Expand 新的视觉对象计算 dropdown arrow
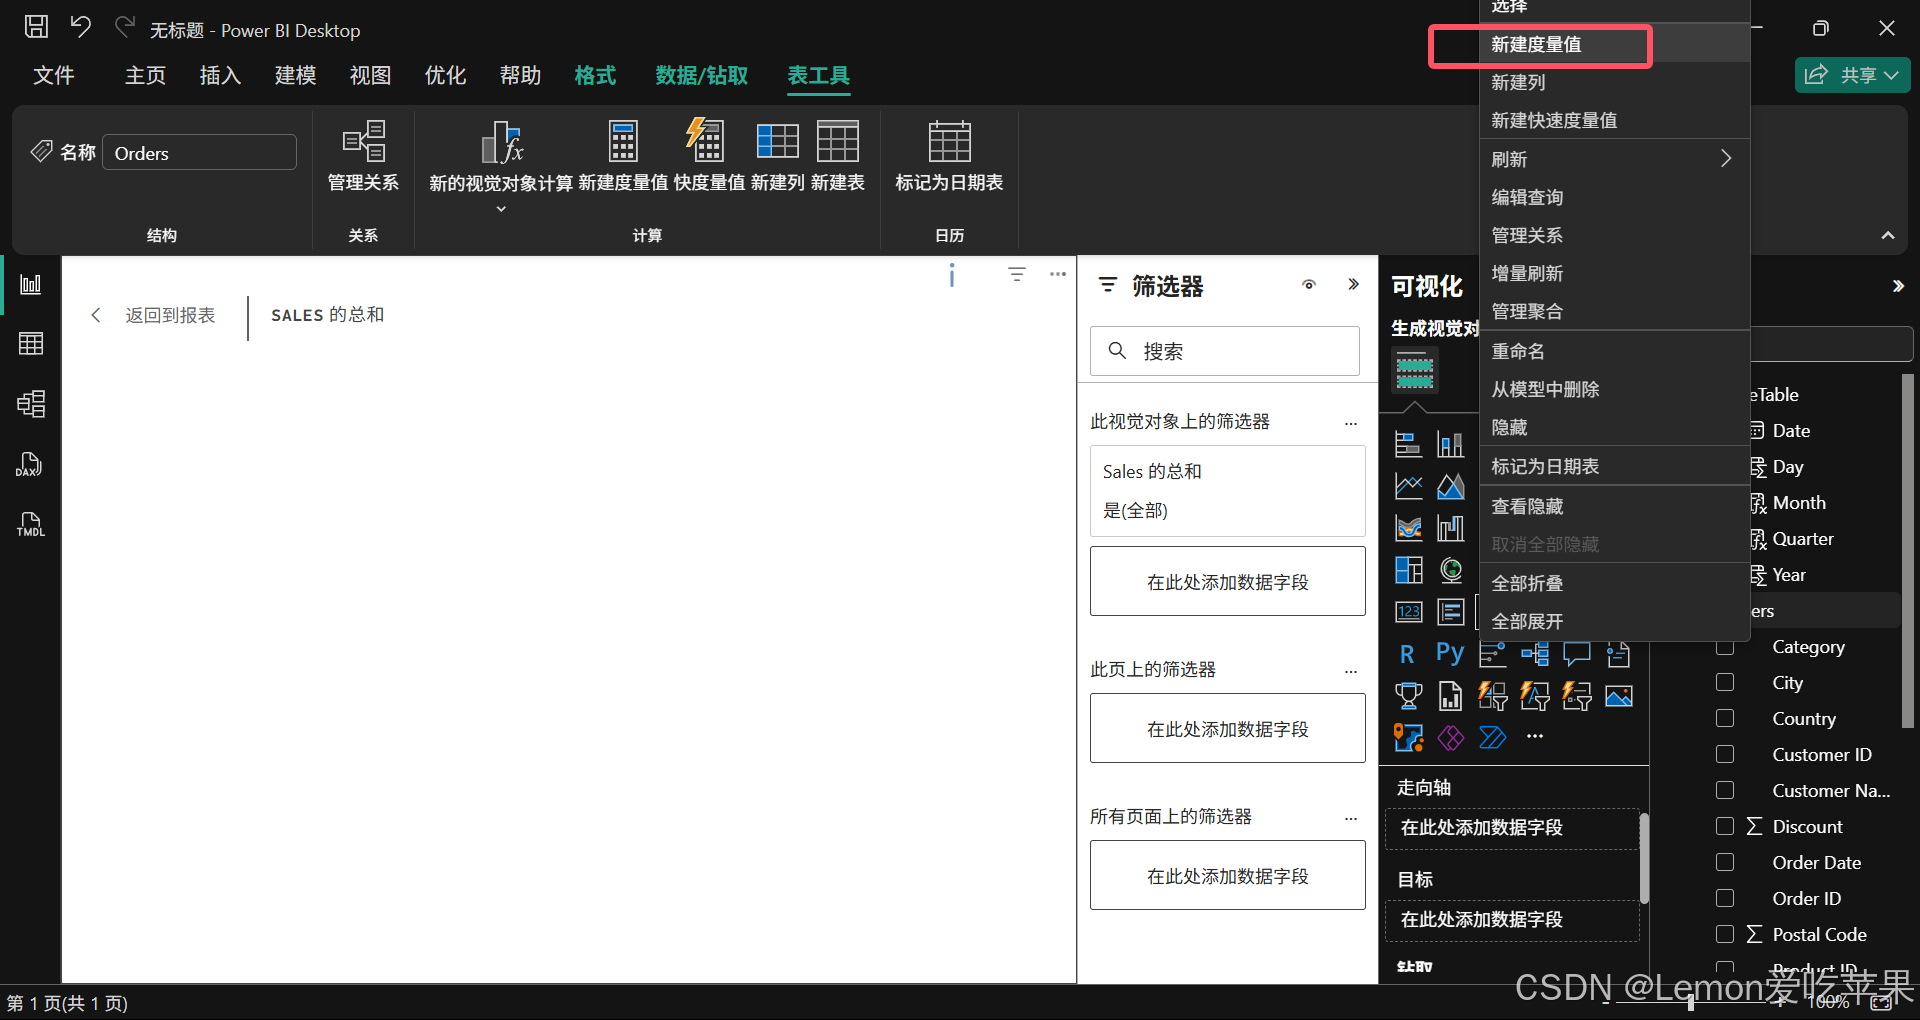The width and height of the screenshot is (1920, 1020). (501, 209)
